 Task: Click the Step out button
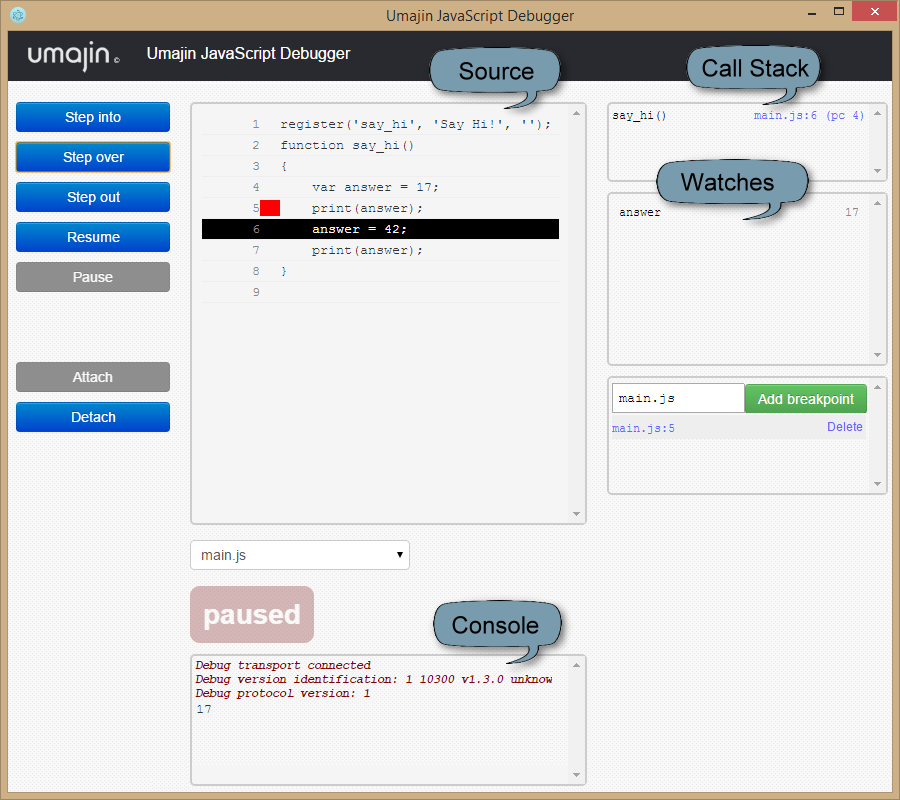click(x=92, y=197)
